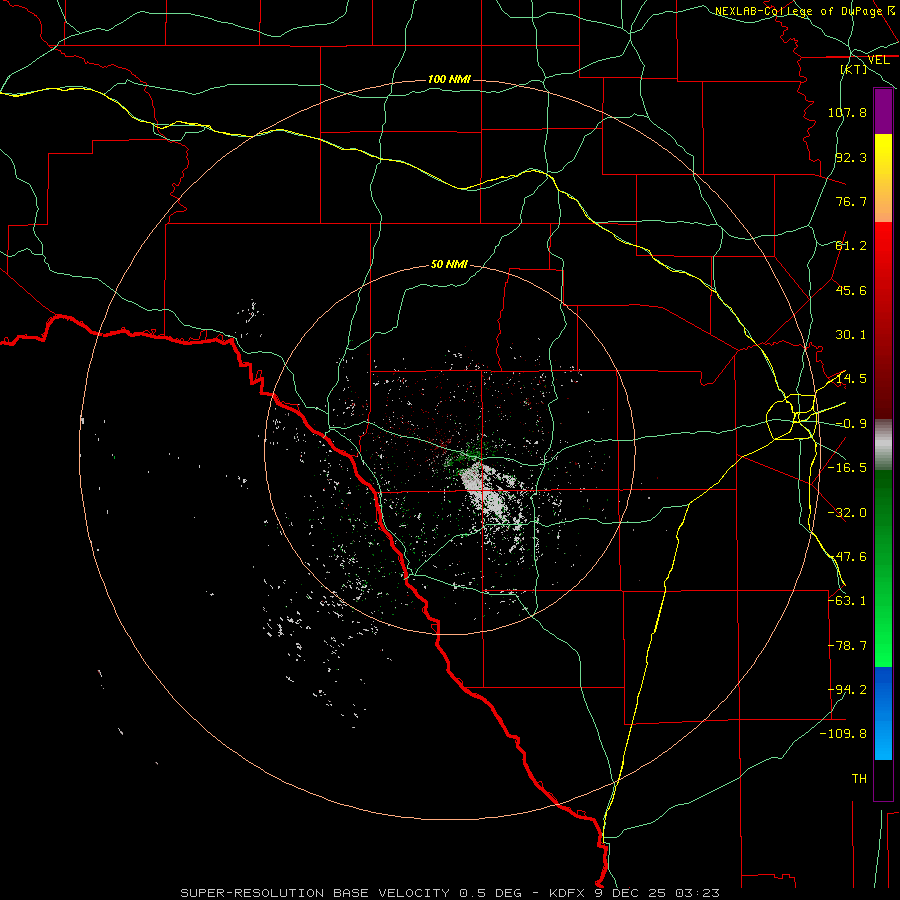Image resolution: width=900 pixels, height=900 pixels.
Task: Select the 30.1 scale value
Action: [x=851, y=335]
